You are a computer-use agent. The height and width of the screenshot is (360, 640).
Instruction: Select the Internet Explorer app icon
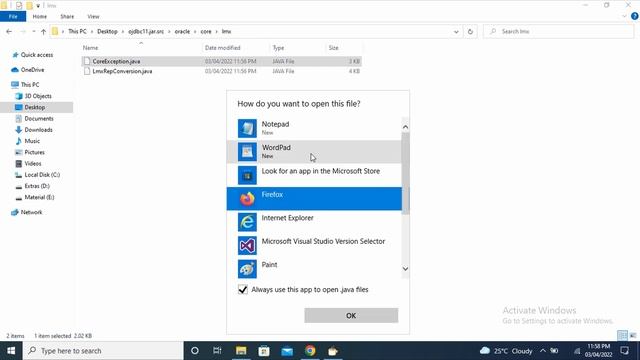247,222
